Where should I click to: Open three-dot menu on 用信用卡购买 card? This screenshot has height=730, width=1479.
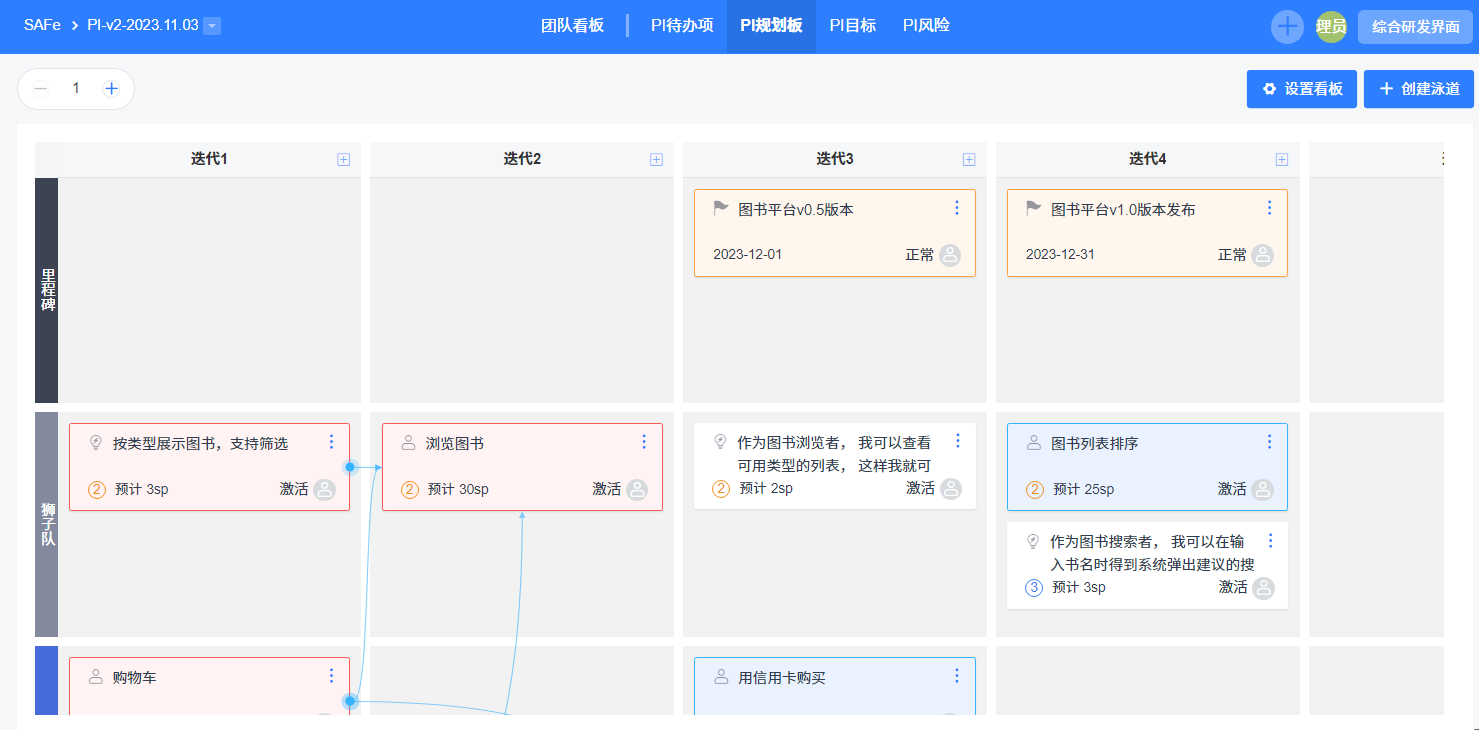(x=956, y=676)
